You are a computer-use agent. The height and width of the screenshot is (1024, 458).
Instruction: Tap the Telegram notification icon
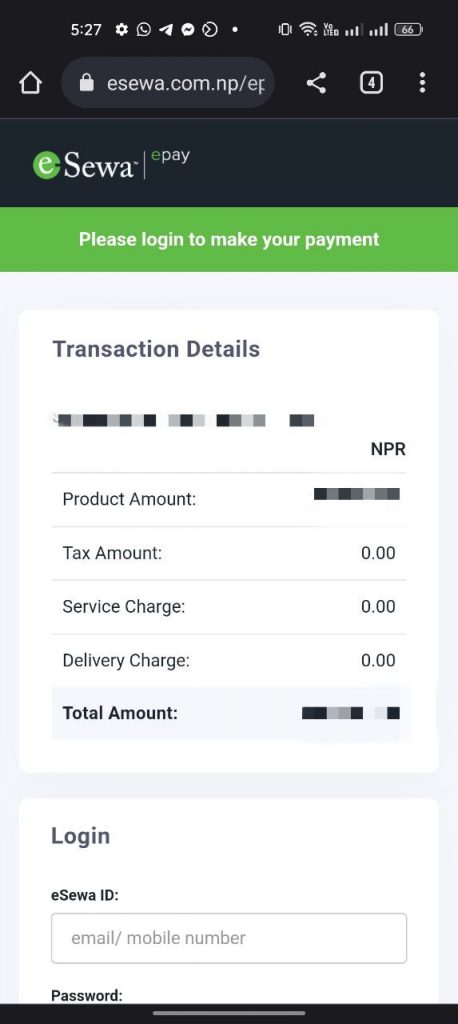[x=166, y=29]
